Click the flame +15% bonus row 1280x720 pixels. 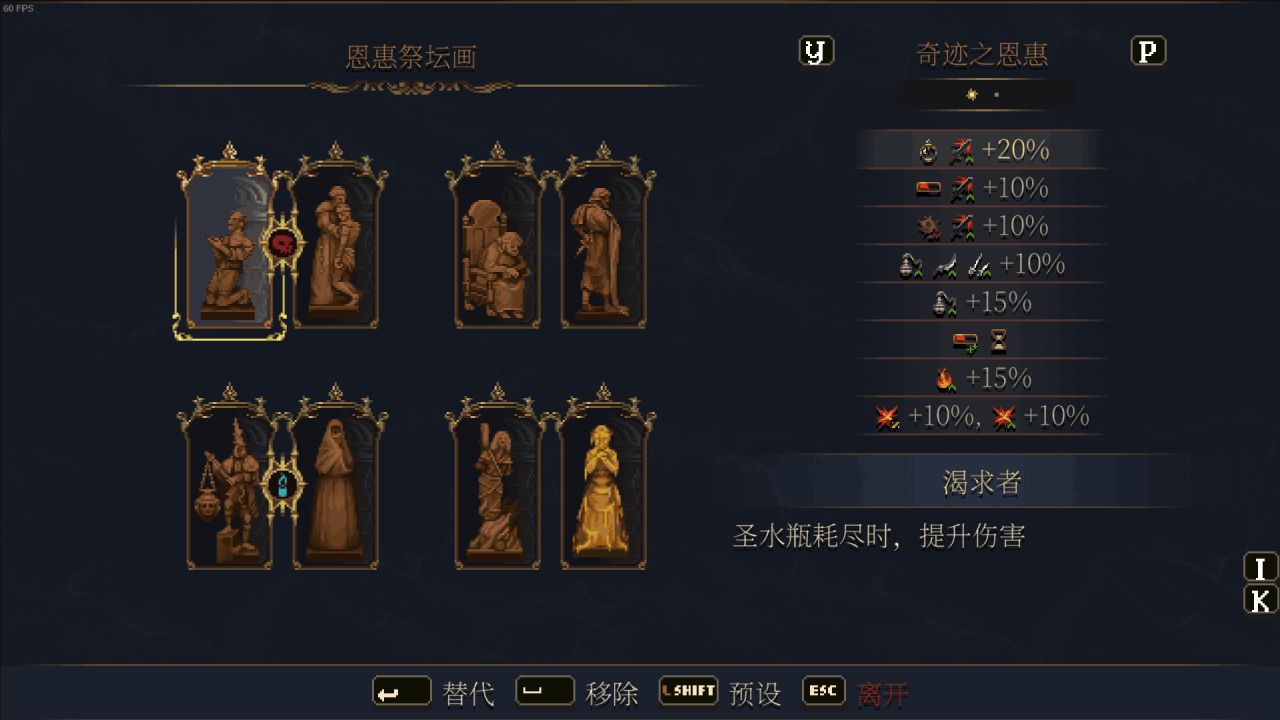pyautogui.click(x=982, y=378)
